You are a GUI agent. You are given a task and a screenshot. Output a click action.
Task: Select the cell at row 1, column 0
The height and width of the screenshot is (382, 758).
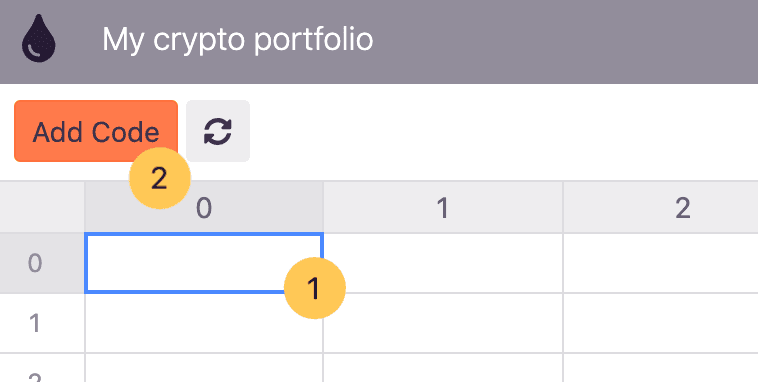(204, 323)
